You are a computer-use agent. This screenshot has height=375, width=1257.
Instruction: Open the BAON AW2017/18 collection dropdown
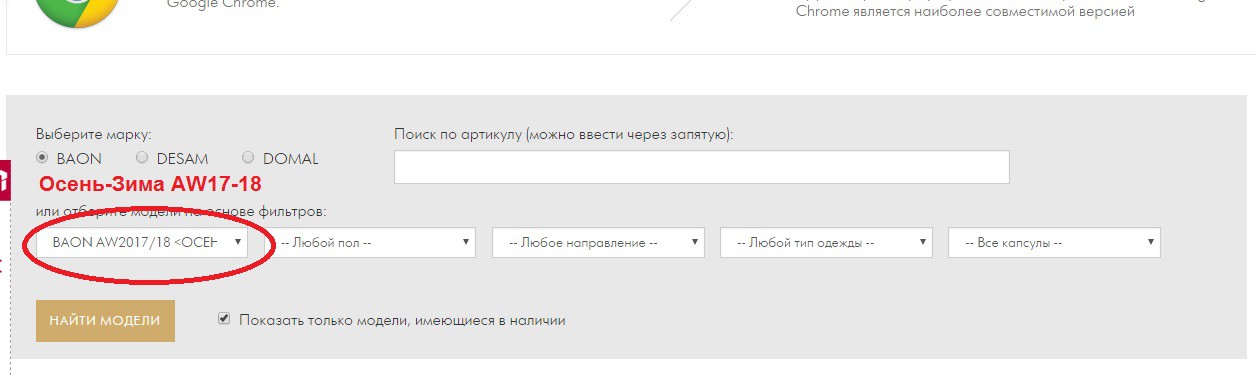142,242
